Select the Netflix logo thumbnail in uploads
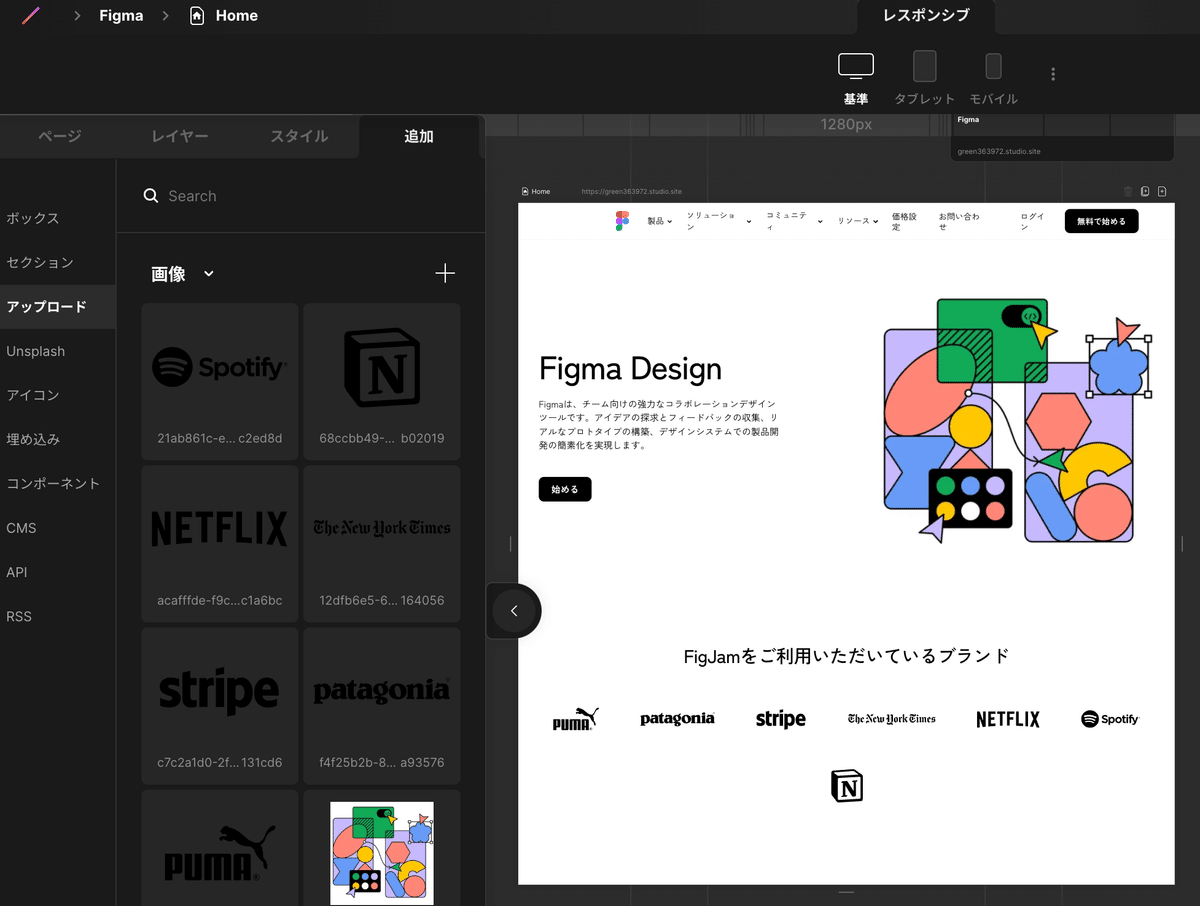1200x906 pixels. pos(220,543)
